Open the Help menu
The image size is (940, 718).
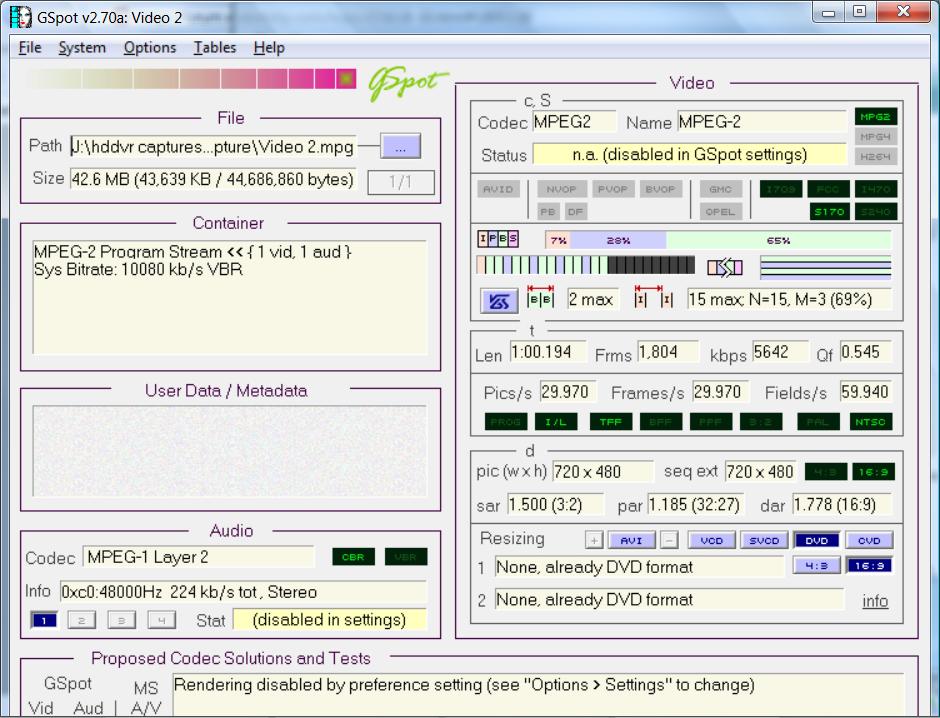coord(269,47)
